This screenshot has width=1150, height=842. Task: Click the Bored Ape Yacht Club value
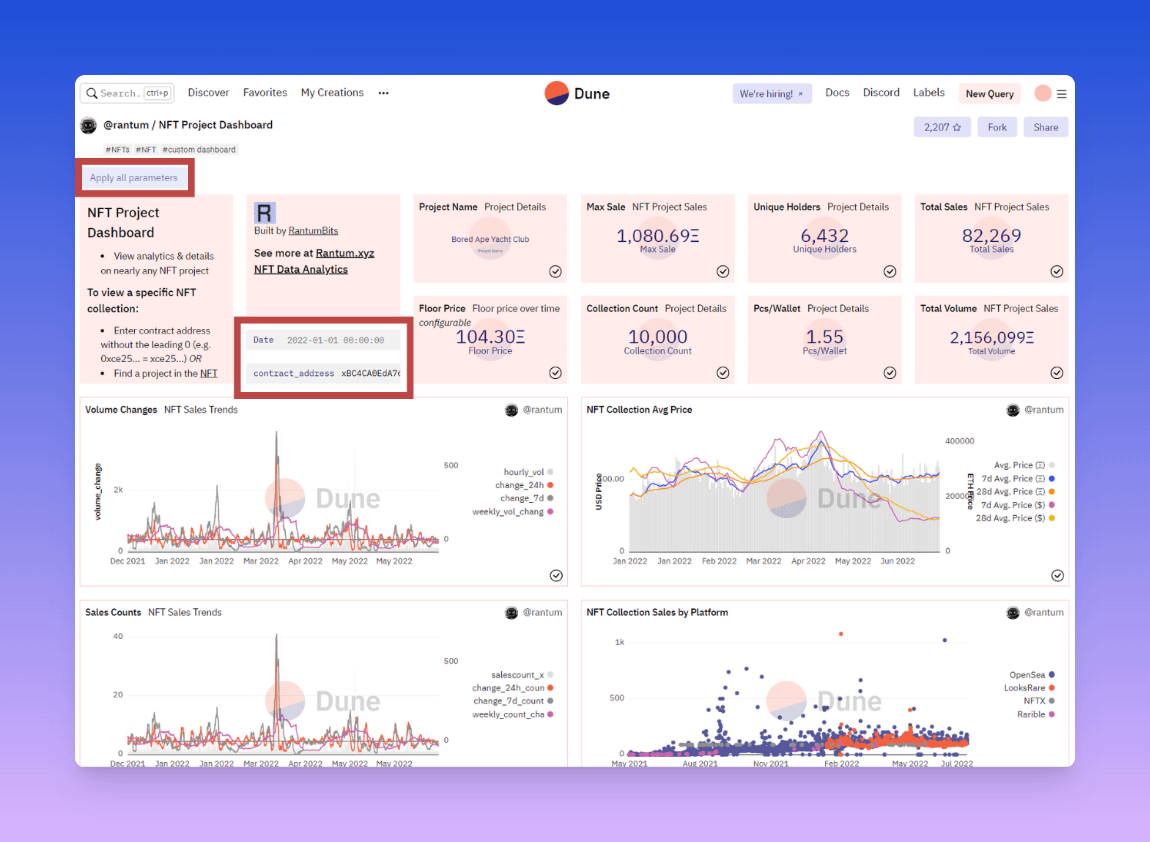pos(490,239)
